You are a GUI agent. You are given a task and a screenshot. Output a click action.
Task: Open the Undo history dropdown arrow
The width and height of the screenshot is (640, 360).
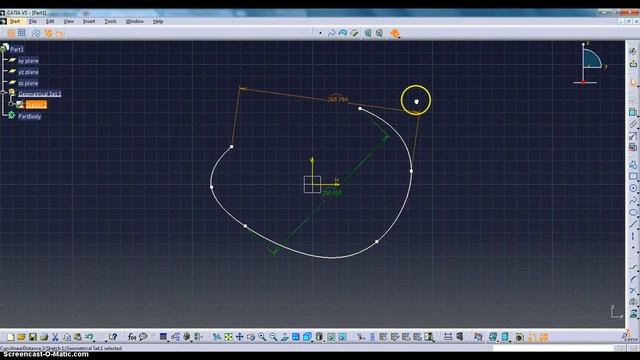click(x=95, y=340)
